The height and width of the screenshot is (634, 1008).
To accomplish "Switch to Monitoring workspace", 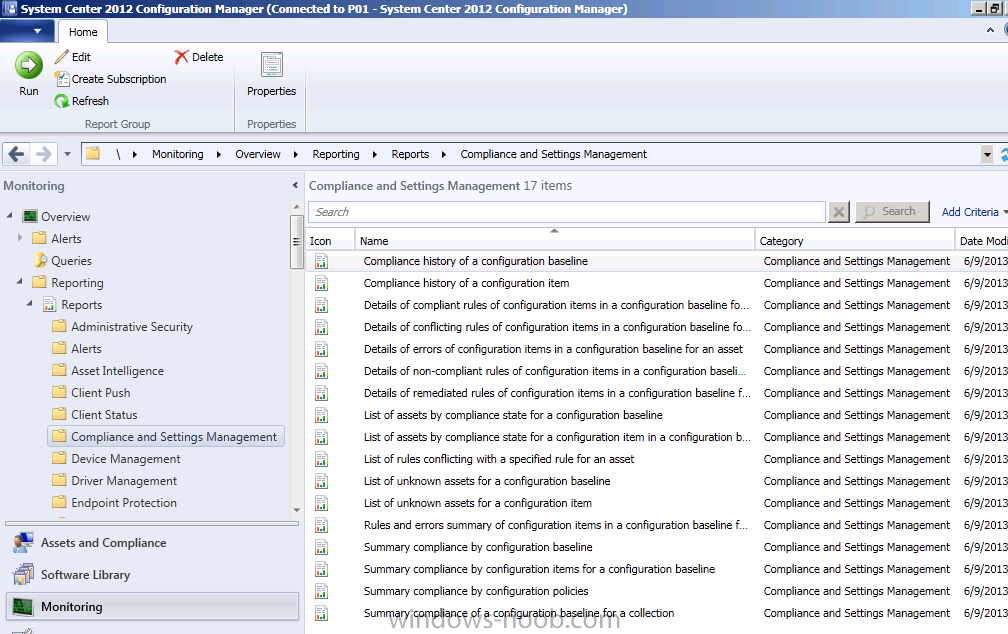I will click(x=152, y=606).
